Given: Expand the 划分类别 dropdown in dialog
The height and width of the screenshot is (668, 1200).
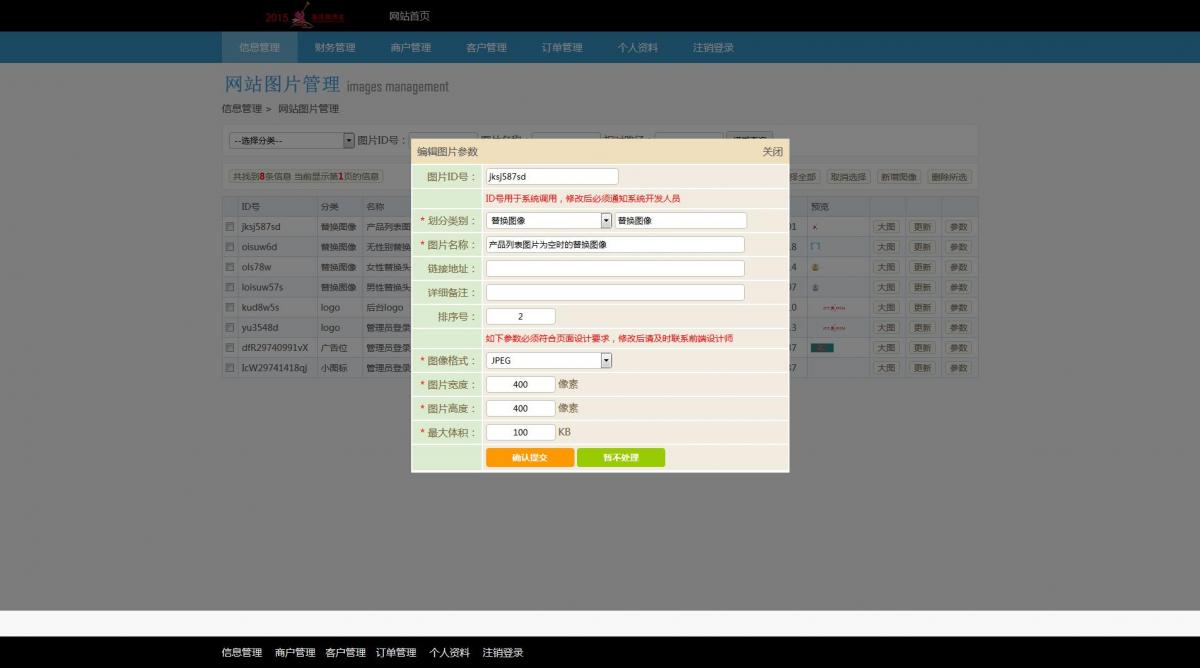Looking at the screenshot, I should [x=548, y=220].
